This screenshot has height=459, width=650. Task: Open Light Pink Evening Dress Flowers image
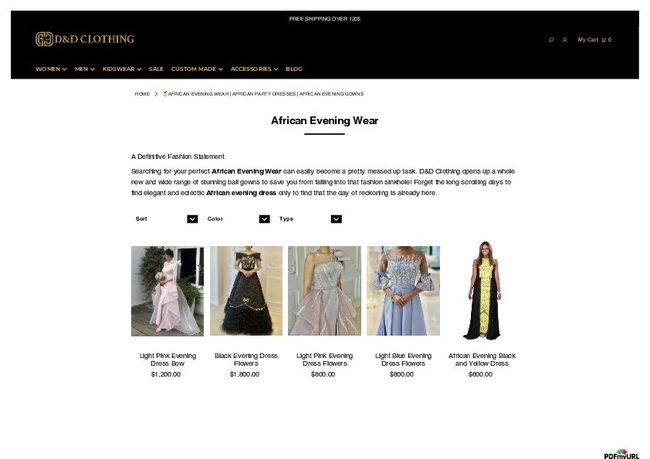[325, 291]
